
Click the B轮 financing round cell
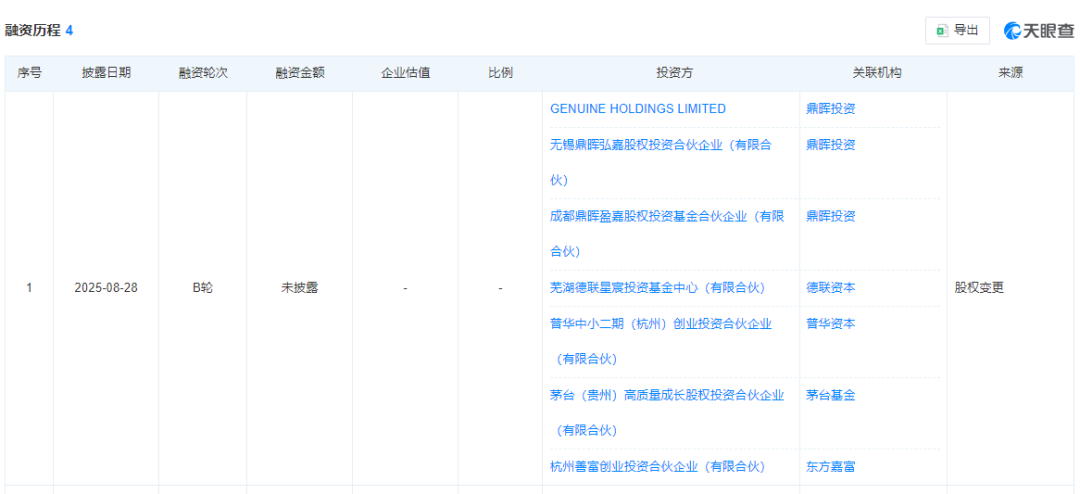(202, 288)
